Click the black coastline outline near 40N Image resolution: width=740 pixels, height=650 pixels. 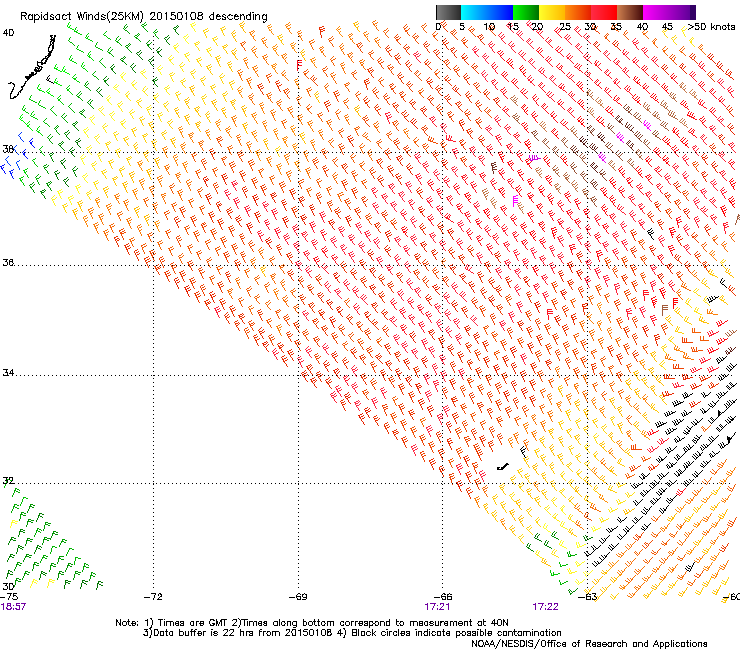(x=32, y=67)
